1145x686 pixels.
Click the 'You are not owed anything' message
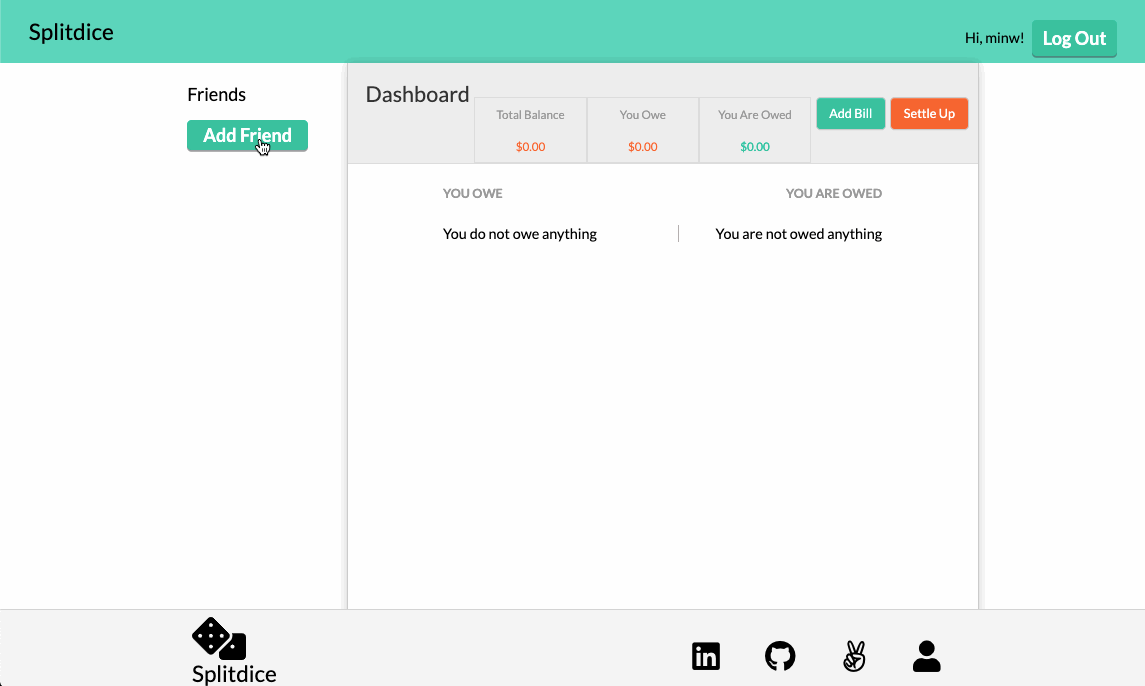[798, 234]
